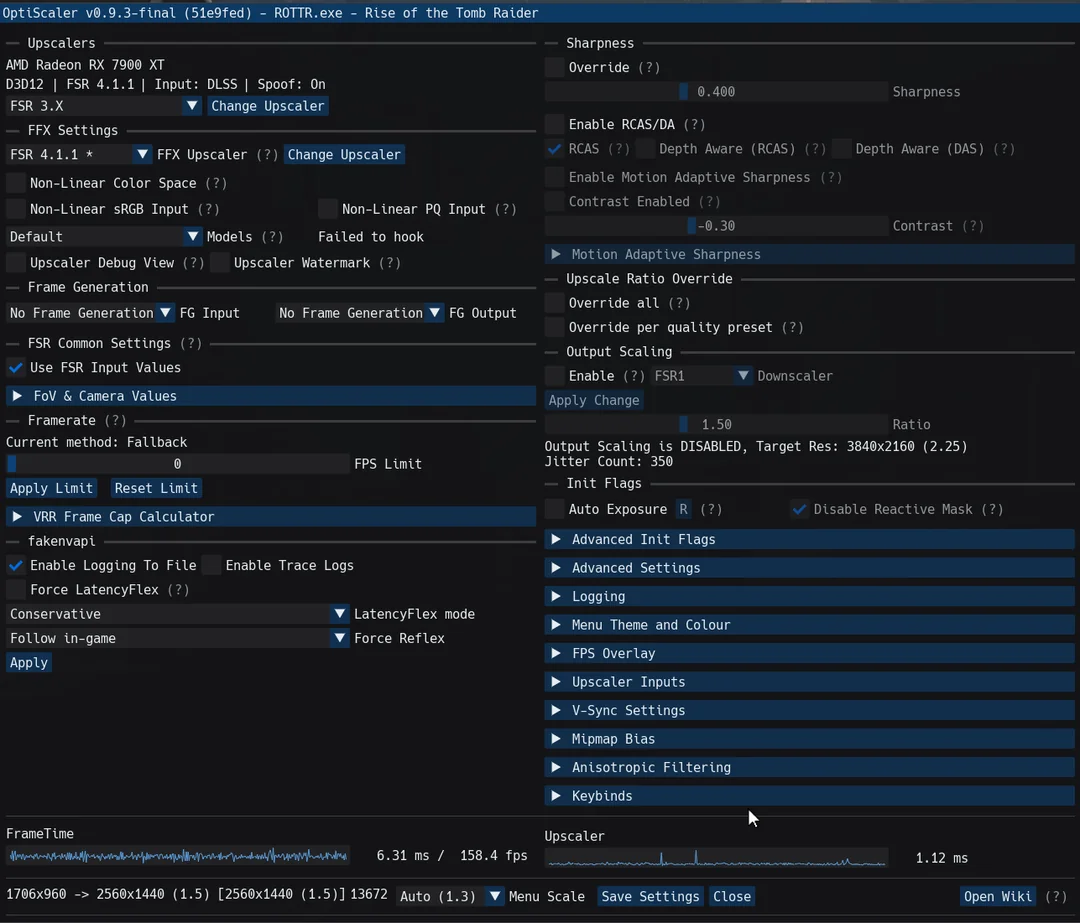Adjust the Output Scaling Ratio slider
This screenshot has width=1080, height=923.
click(x=716, y=425)
